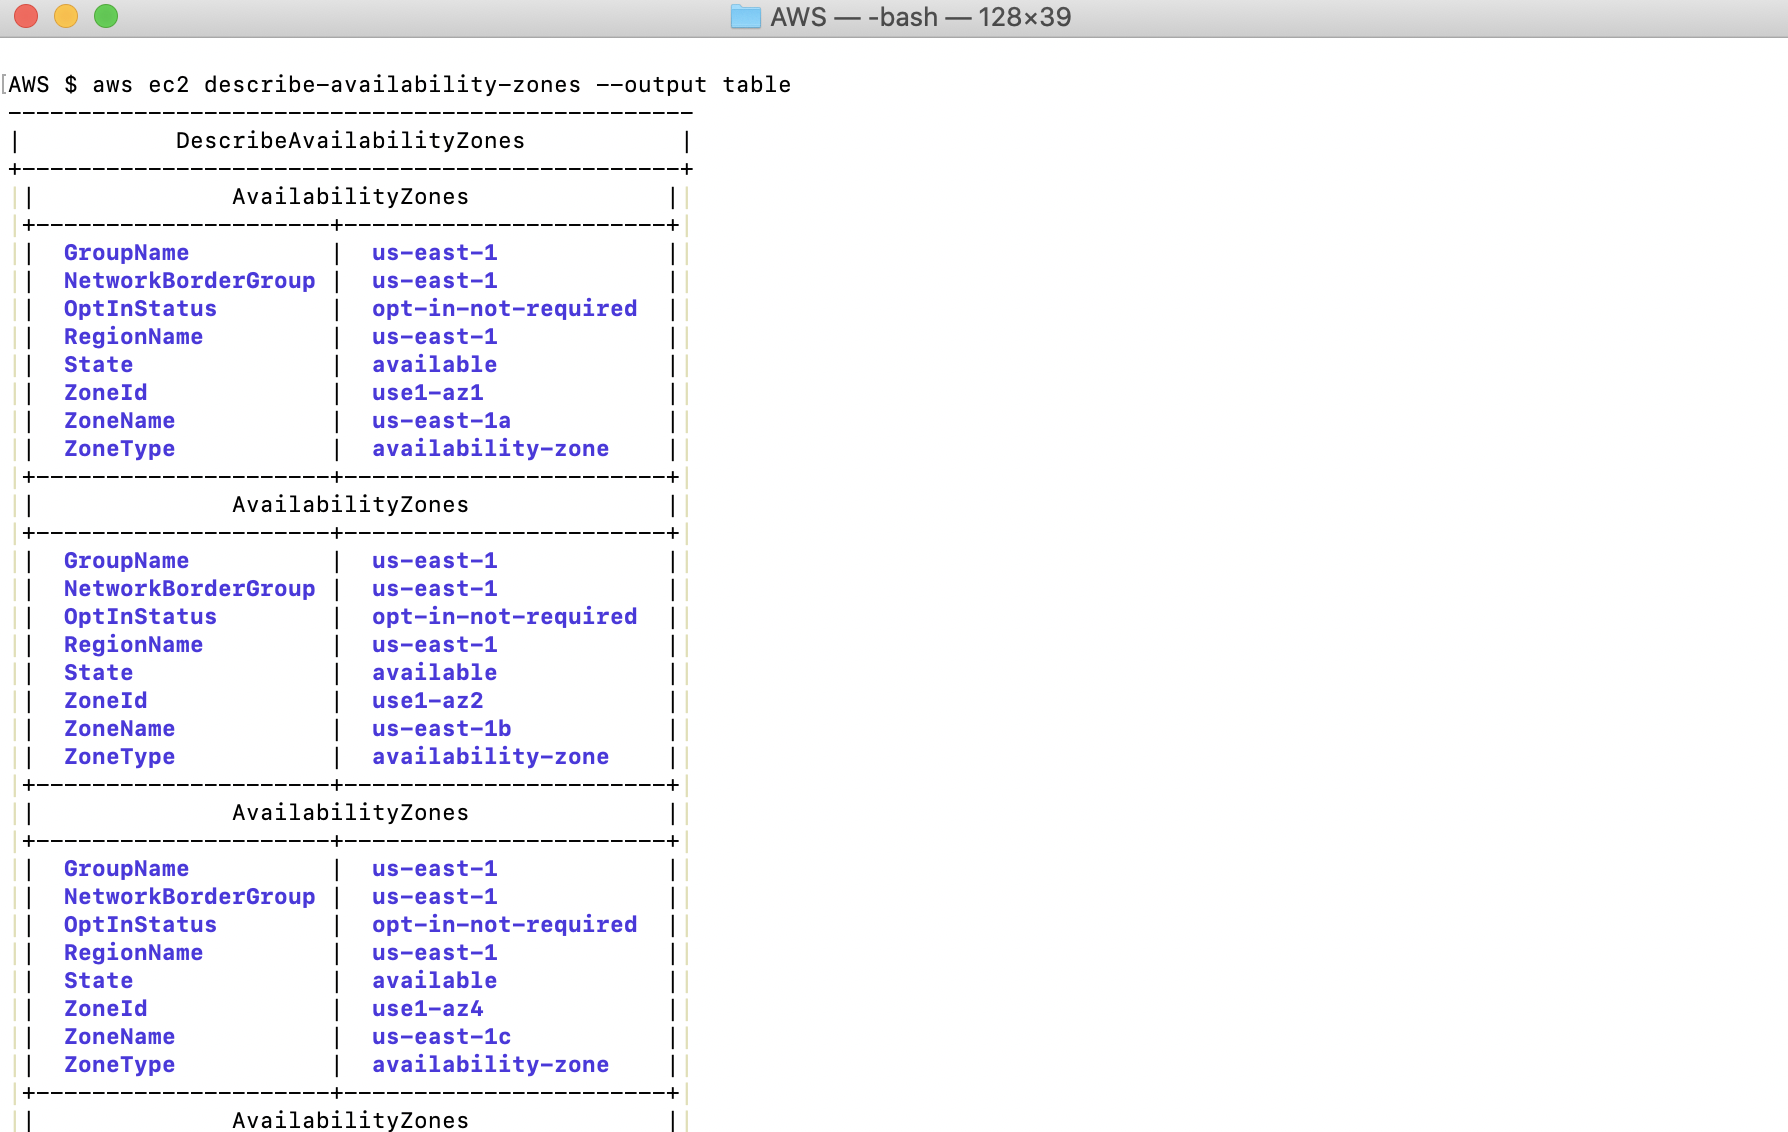
Task: Click 'available' state in the us-east-1b block
Action: point(434,673)
